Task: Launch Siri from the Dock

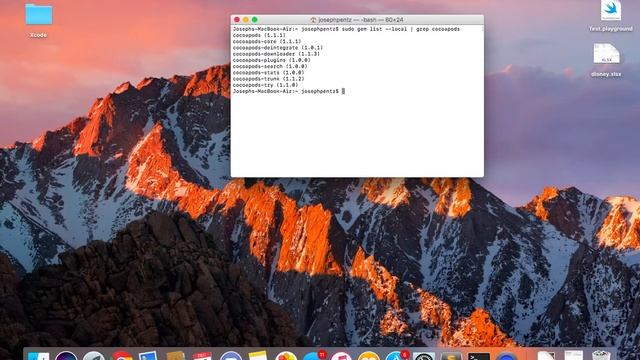Action: (x=66, y=356)
